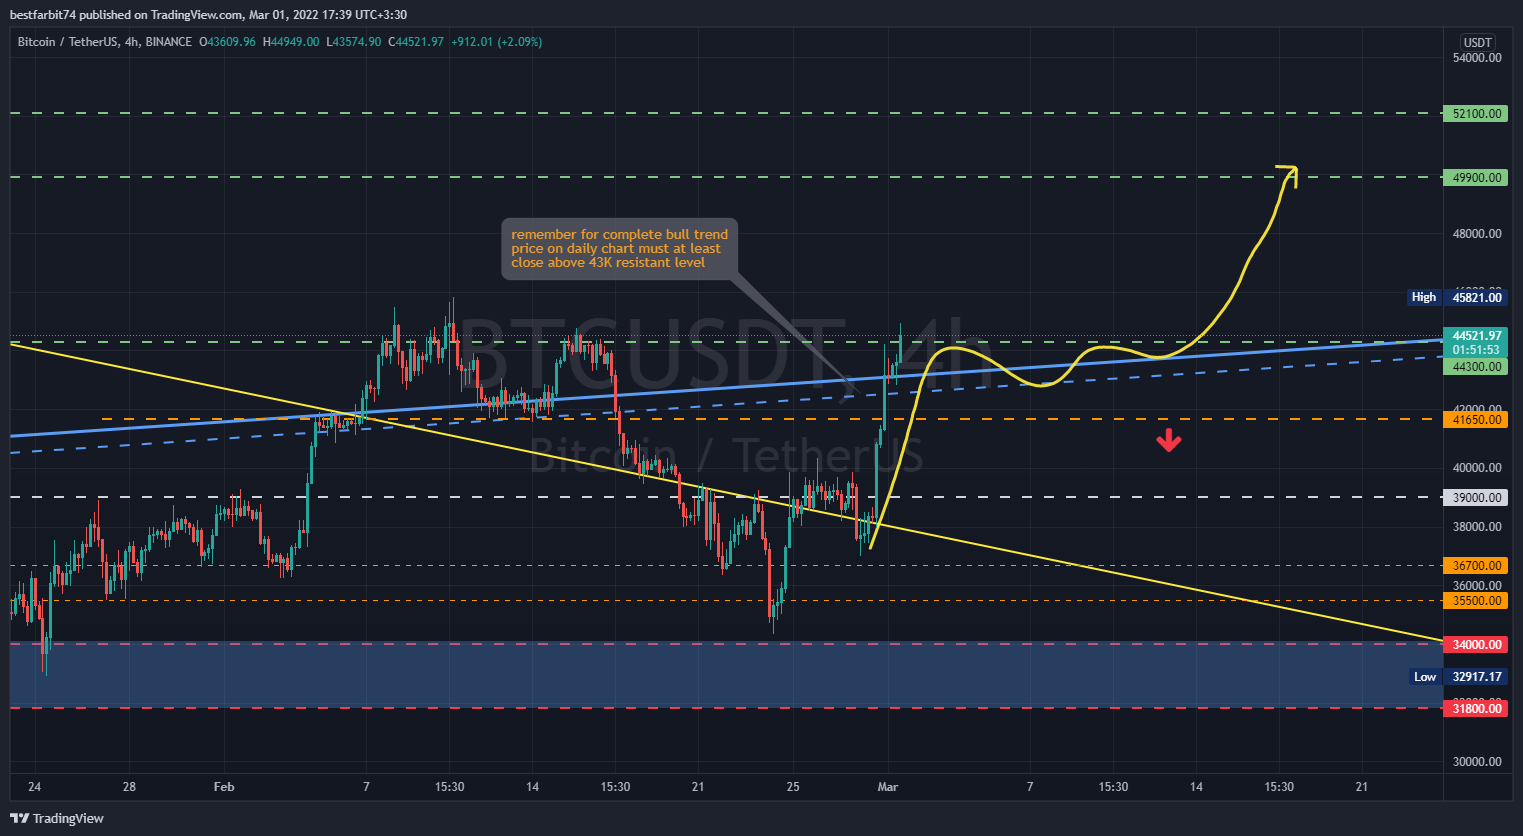Viewport: 1523px width, 836px height.
Task: Click the BINANCE exchange label in the header
Action: coord(168,42)
